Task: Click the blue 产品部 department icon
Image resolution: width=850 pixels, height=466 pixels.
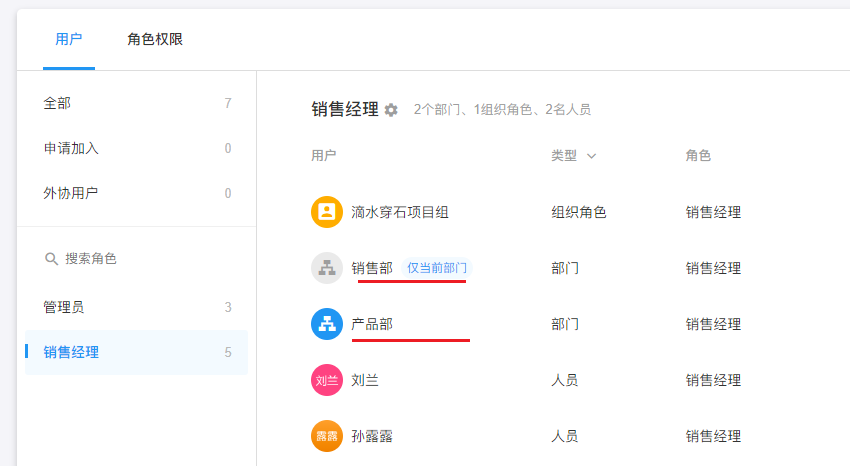Action: (x=327, y=324)
